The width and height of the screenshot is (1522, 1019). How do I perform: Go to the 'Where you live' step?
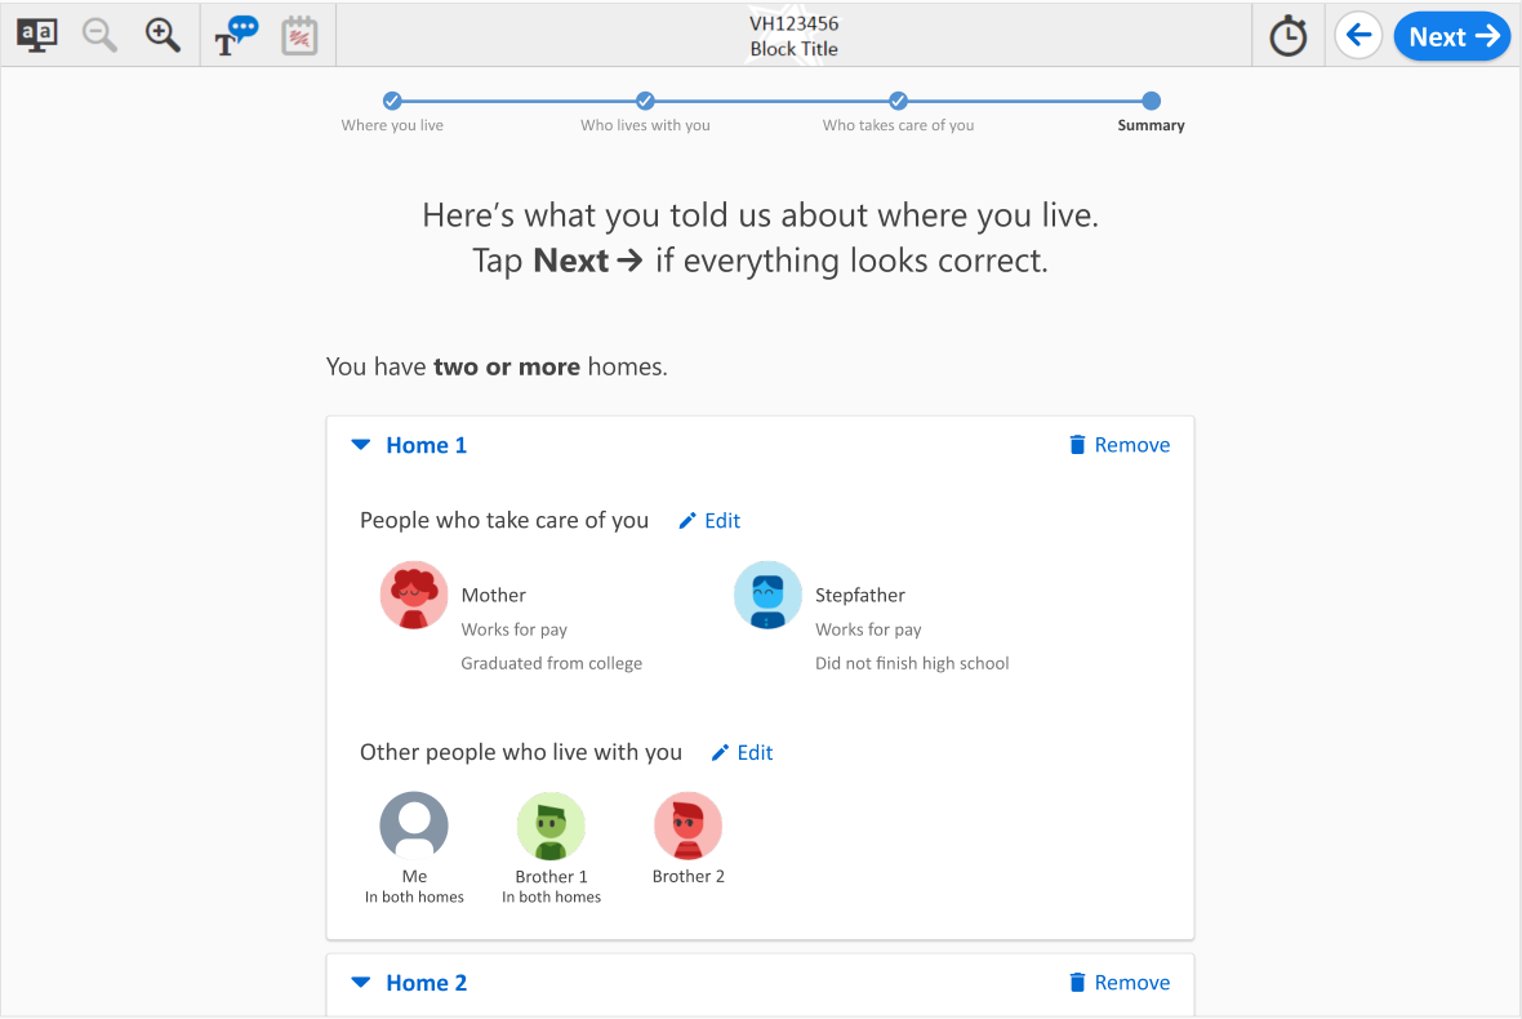click(x=392, y=101)
